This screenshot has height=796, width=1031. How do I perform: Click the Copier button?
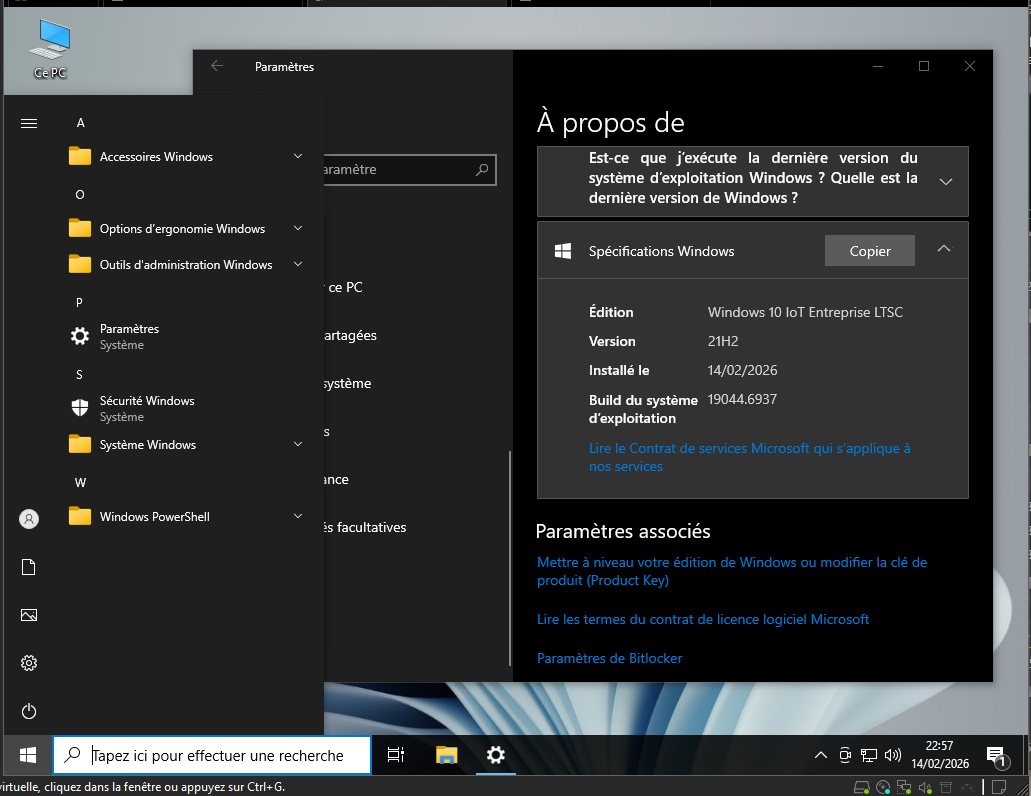pyautogui.click(x=869, y=251)
